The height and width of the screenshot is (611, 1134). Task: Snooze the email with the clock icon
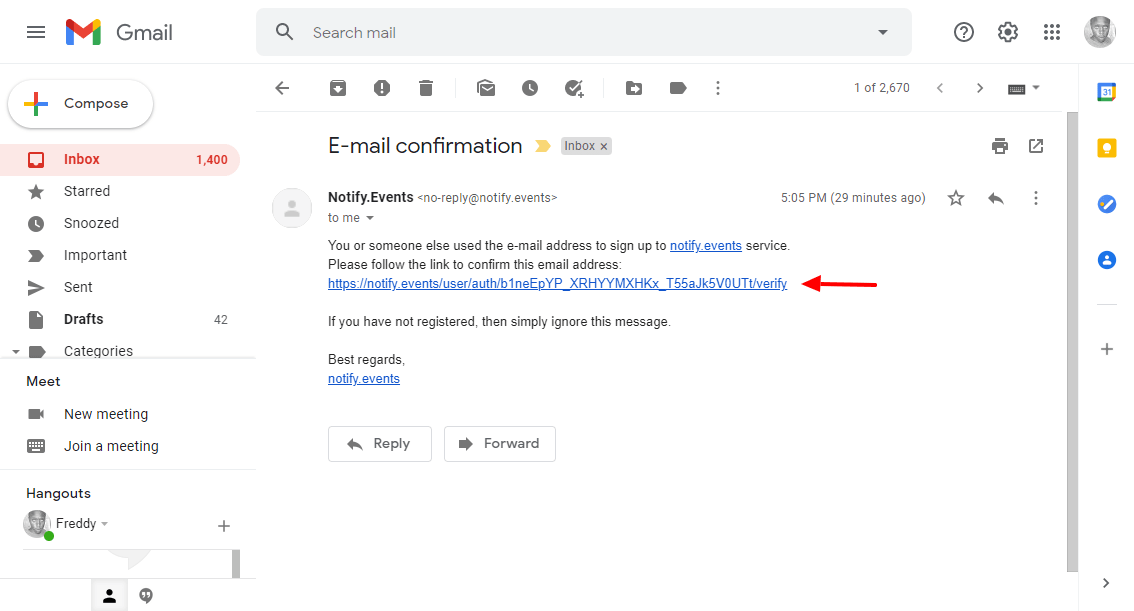(x=530, y=88)
